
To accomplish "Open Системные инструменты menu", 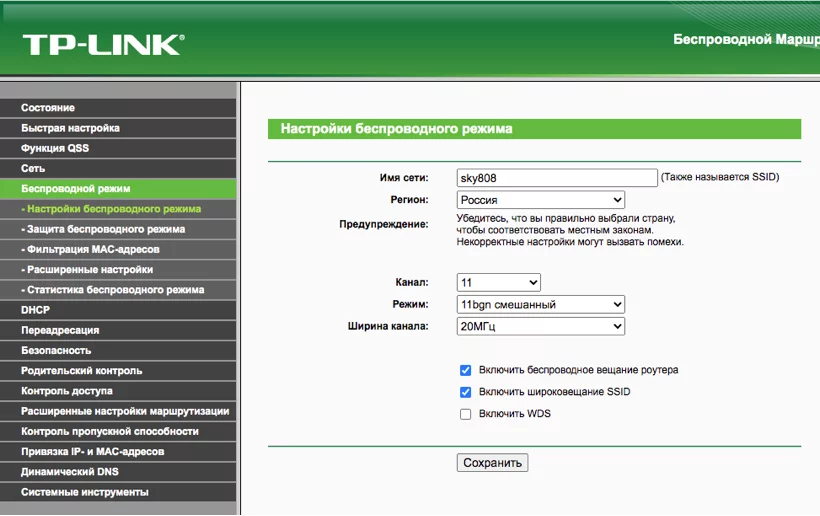I will (x=118, y=492).
